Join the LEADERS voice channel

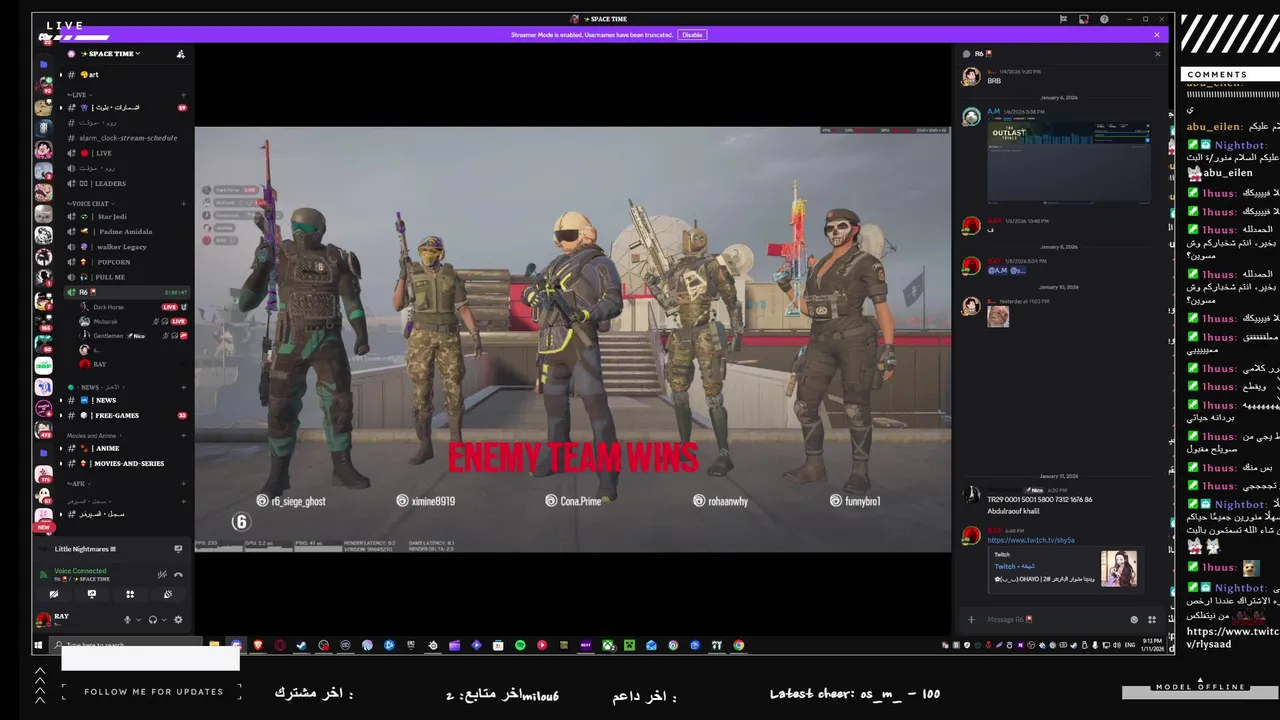(x=125, y=184)
